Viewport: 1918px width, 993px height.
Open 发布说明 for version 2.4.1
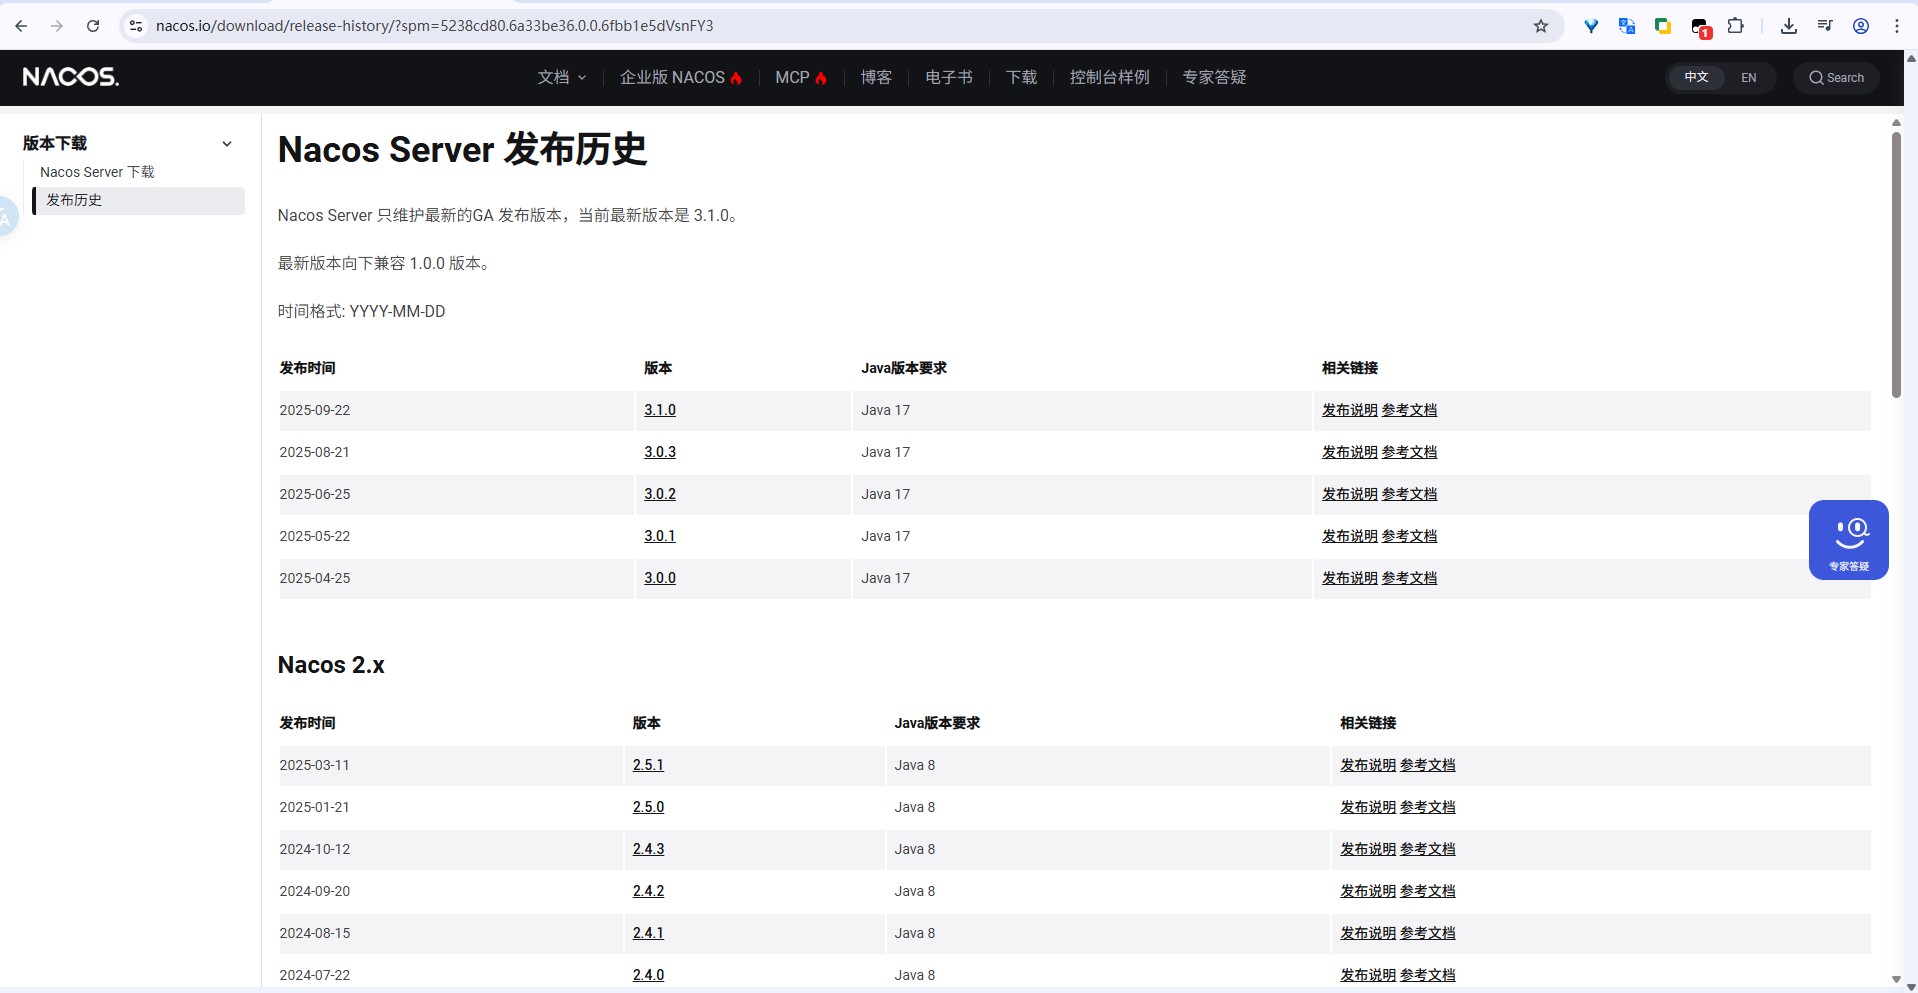point(1368,933)
